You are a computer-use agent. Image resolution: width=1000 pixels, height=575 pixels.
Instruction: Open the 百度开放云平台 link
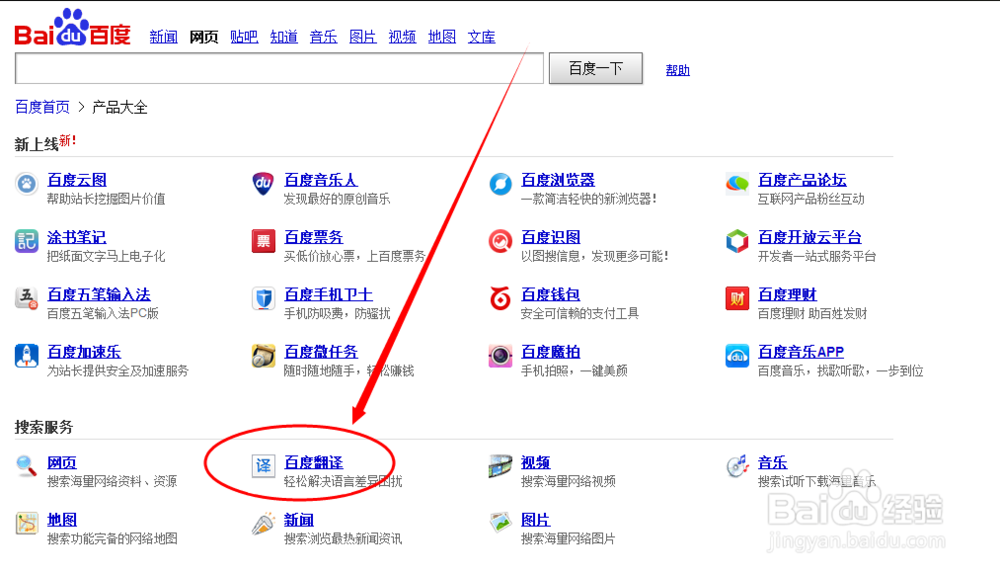pos(810,237)
